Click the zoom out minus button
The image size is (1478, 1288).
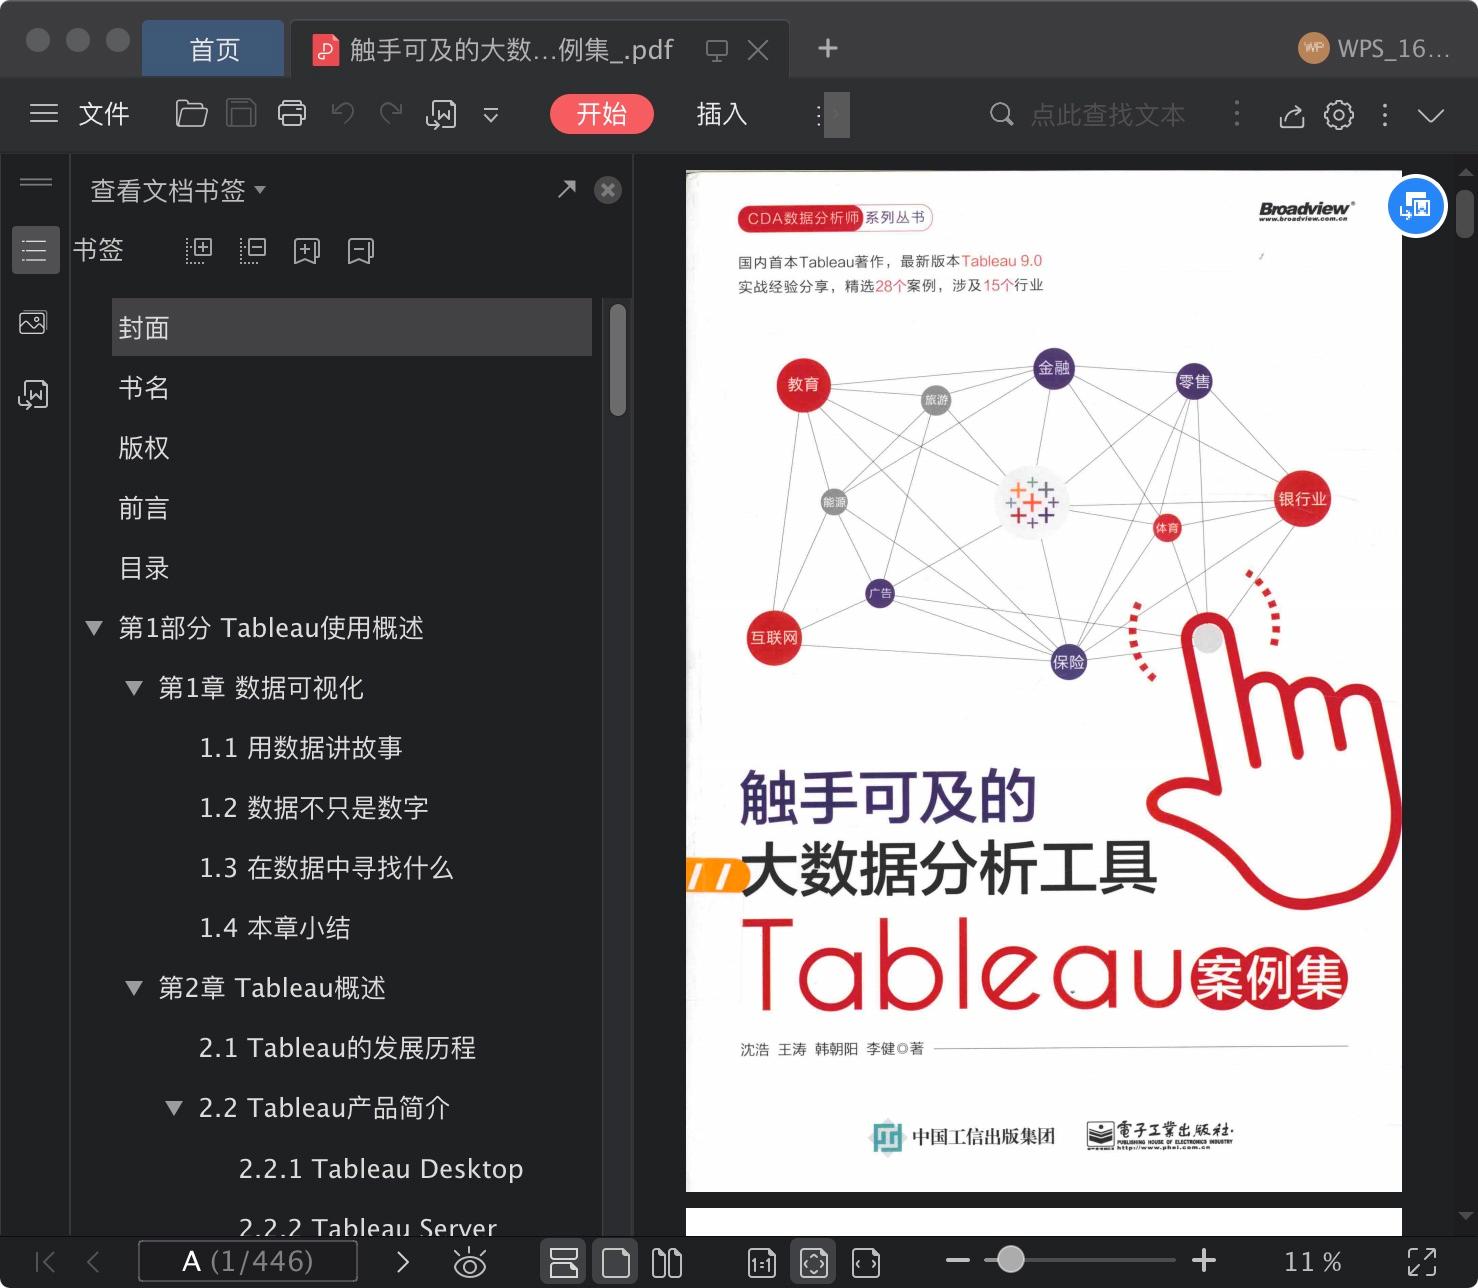point(958,1260)
